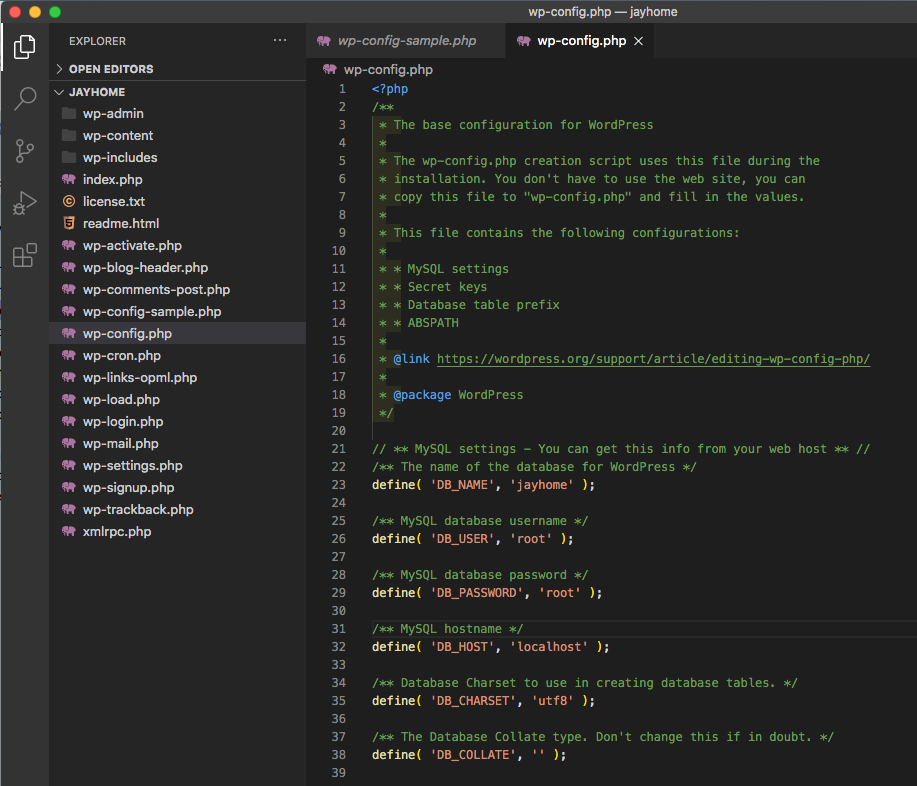Collapse the JAYHOME folder section
Viewport: 917px width, 786px height.
pos(177,92)
